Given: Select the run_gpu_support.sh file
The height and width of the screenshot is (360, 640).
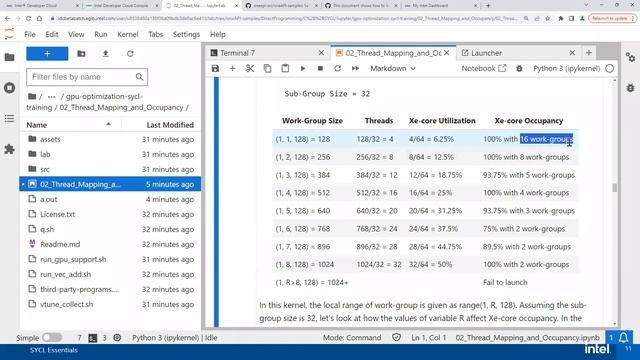Looking at the screenshot, I should (110, 259).
